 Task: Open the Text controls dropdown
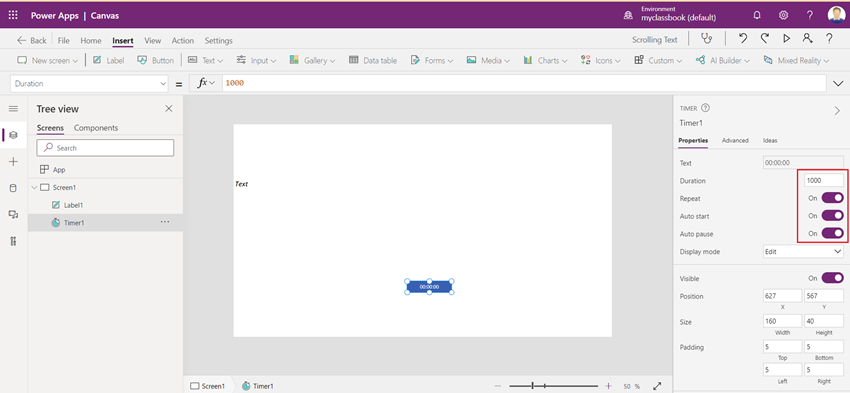(x=205, y=61)
